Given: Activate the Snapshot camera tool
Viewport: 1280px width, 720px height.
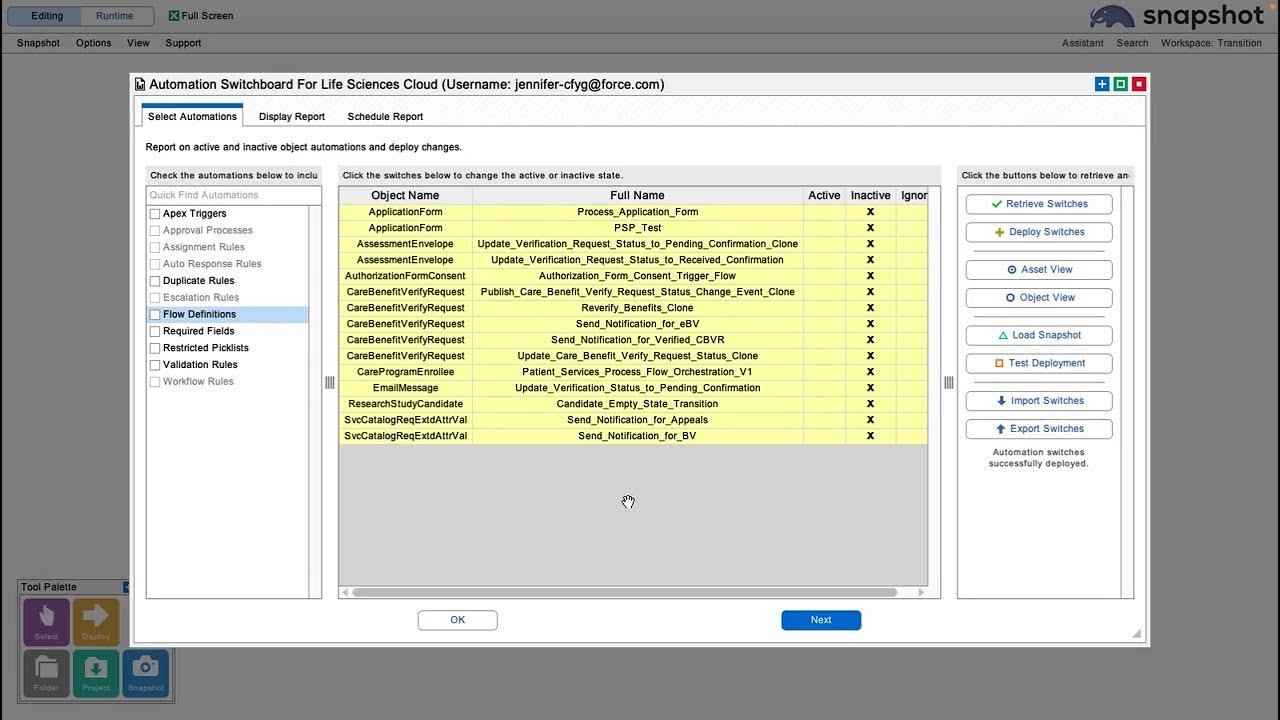Looking at the screenshot, I should [x=146, y=673].
